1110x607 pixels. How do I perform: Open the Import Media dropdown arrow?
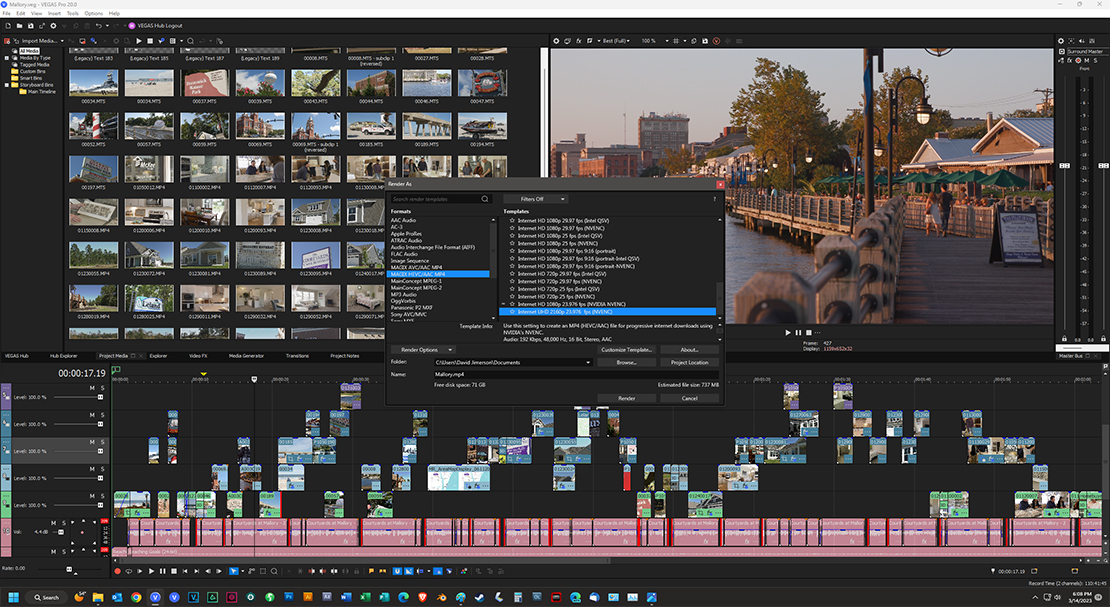pos(62,41)
